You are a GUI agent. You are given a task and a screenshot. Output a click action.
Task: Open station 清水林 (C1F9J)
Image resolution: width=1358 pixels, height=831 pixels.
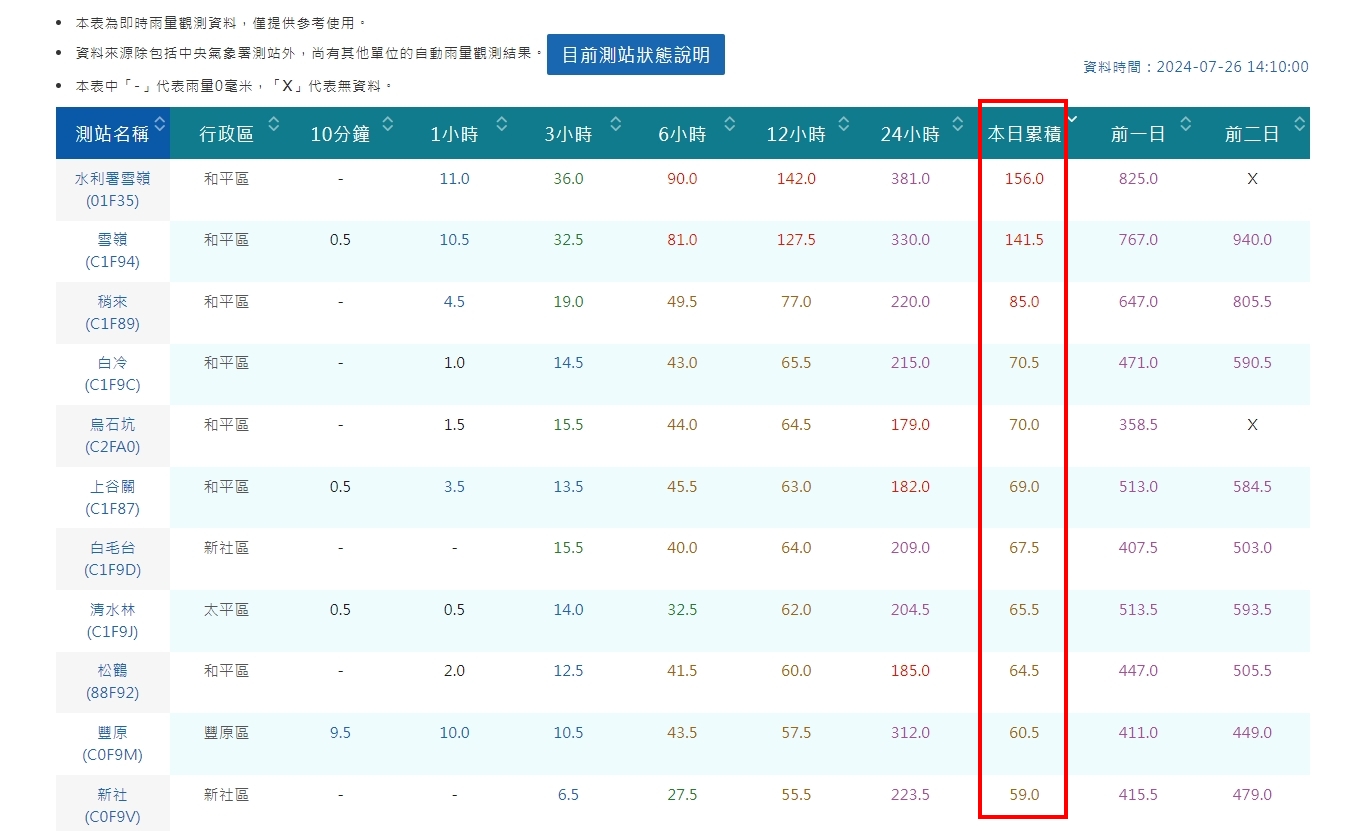[x=112, y=621]
